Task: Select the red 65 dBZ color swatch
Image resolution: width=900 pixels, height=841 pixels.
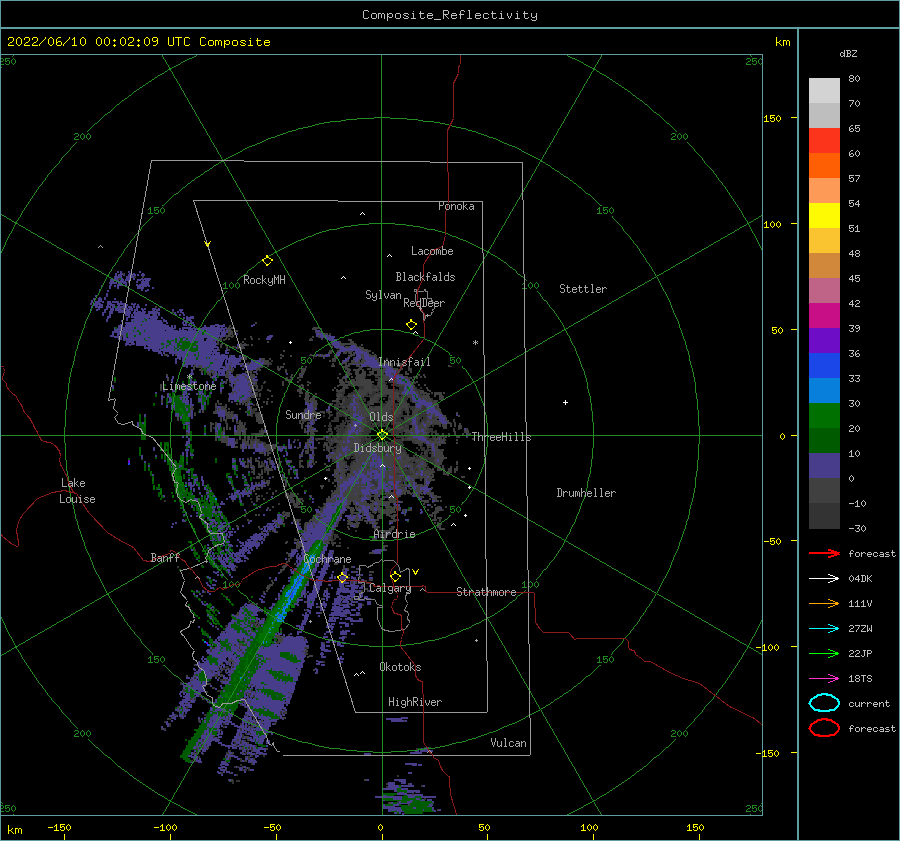Action: [824, 141]
